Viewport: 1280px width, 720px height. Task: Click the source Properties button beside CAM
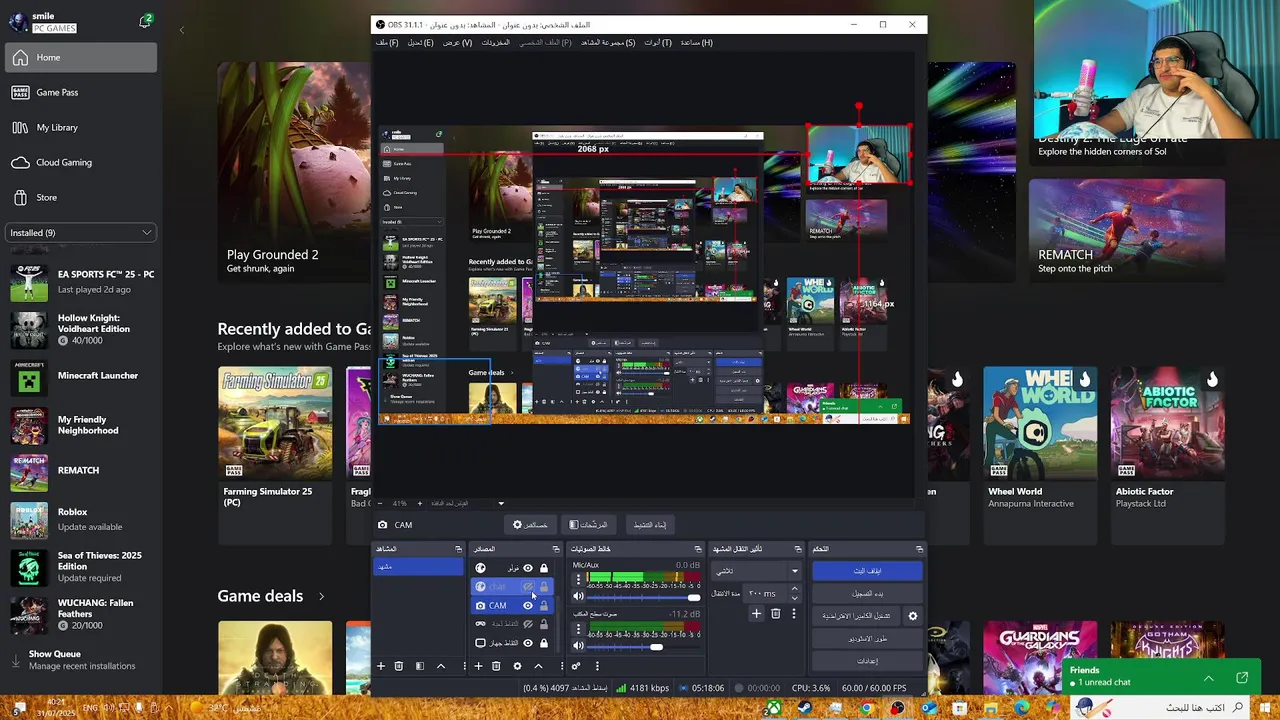530,525
